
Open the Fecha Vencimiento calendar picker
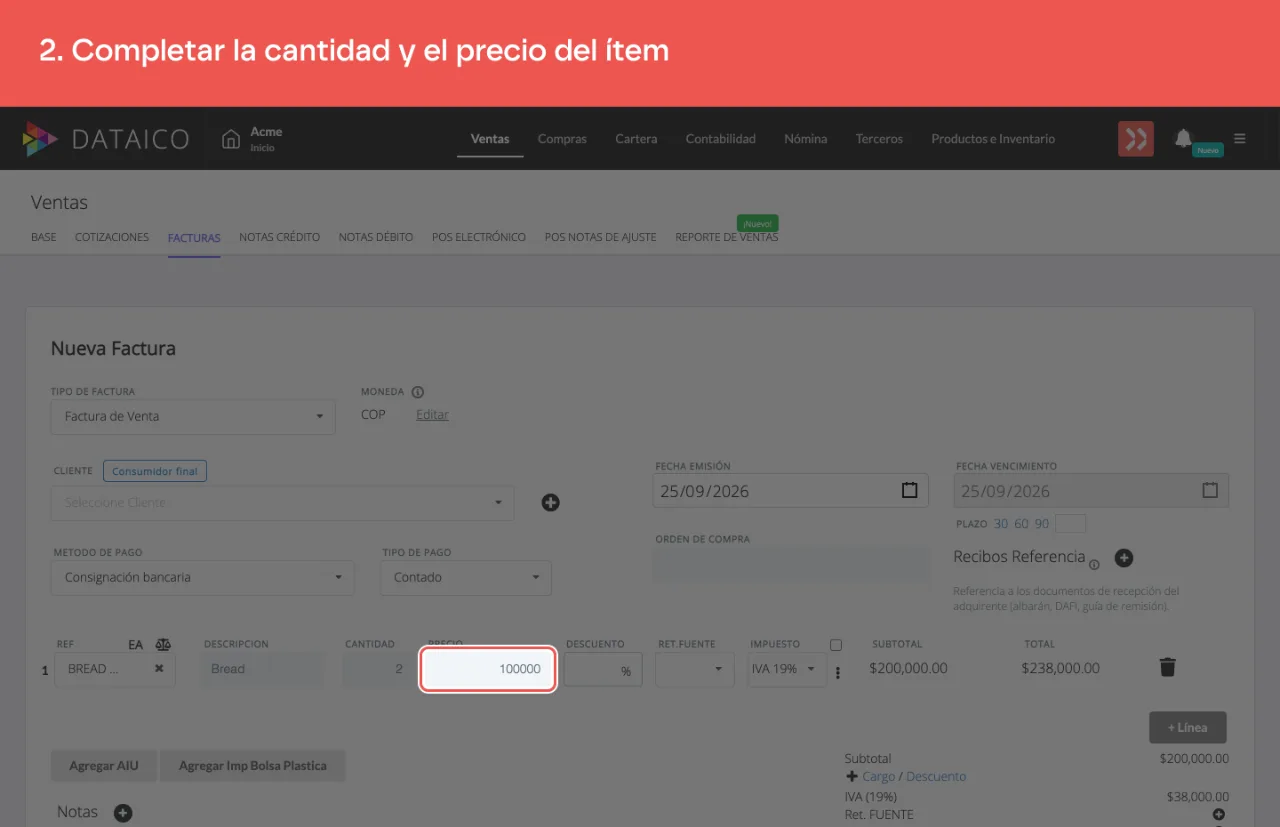coord(1210,491)
